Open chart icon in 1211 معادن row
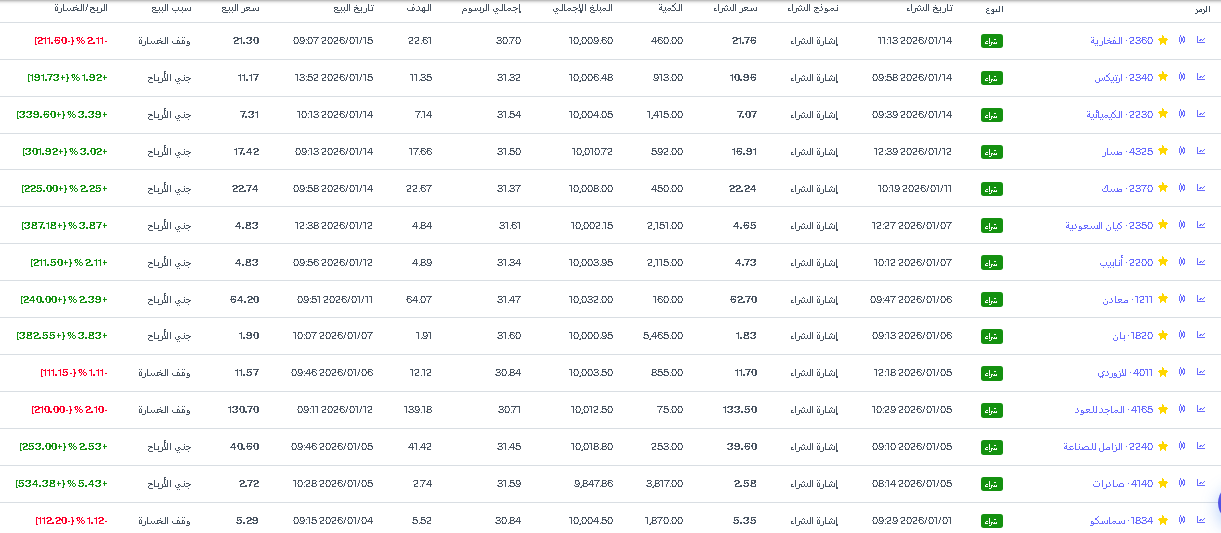The image size is (1221, 533). click(1201, 299)
